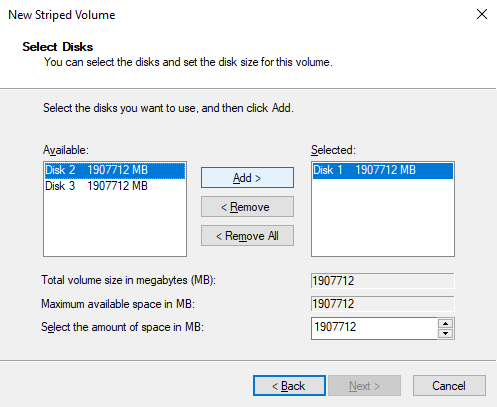The width and height of the screenshot is (497, 407).
Task: Click the Selected: label
Action: pos(333,150)
